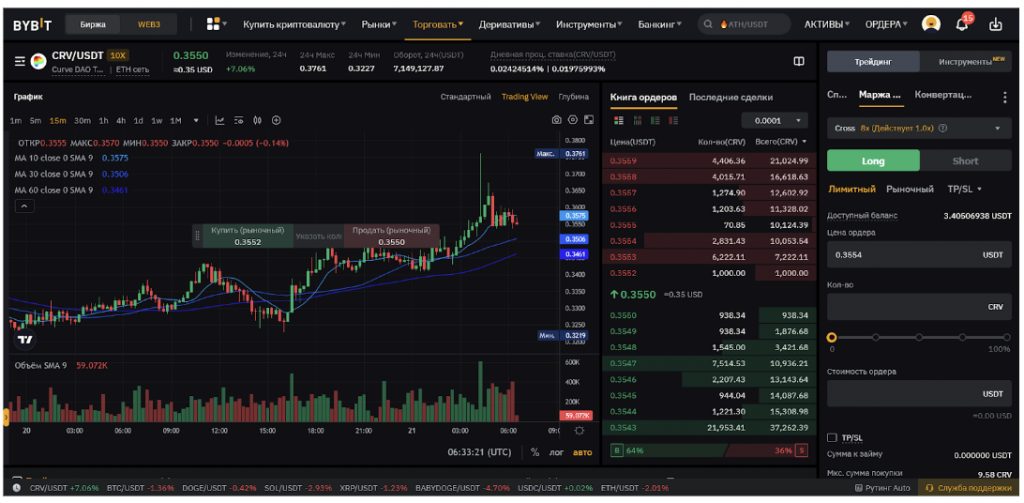Take chart snapshot with camera icon
The height and width of the screenshot is (503, 1024).
coord(557,120)
